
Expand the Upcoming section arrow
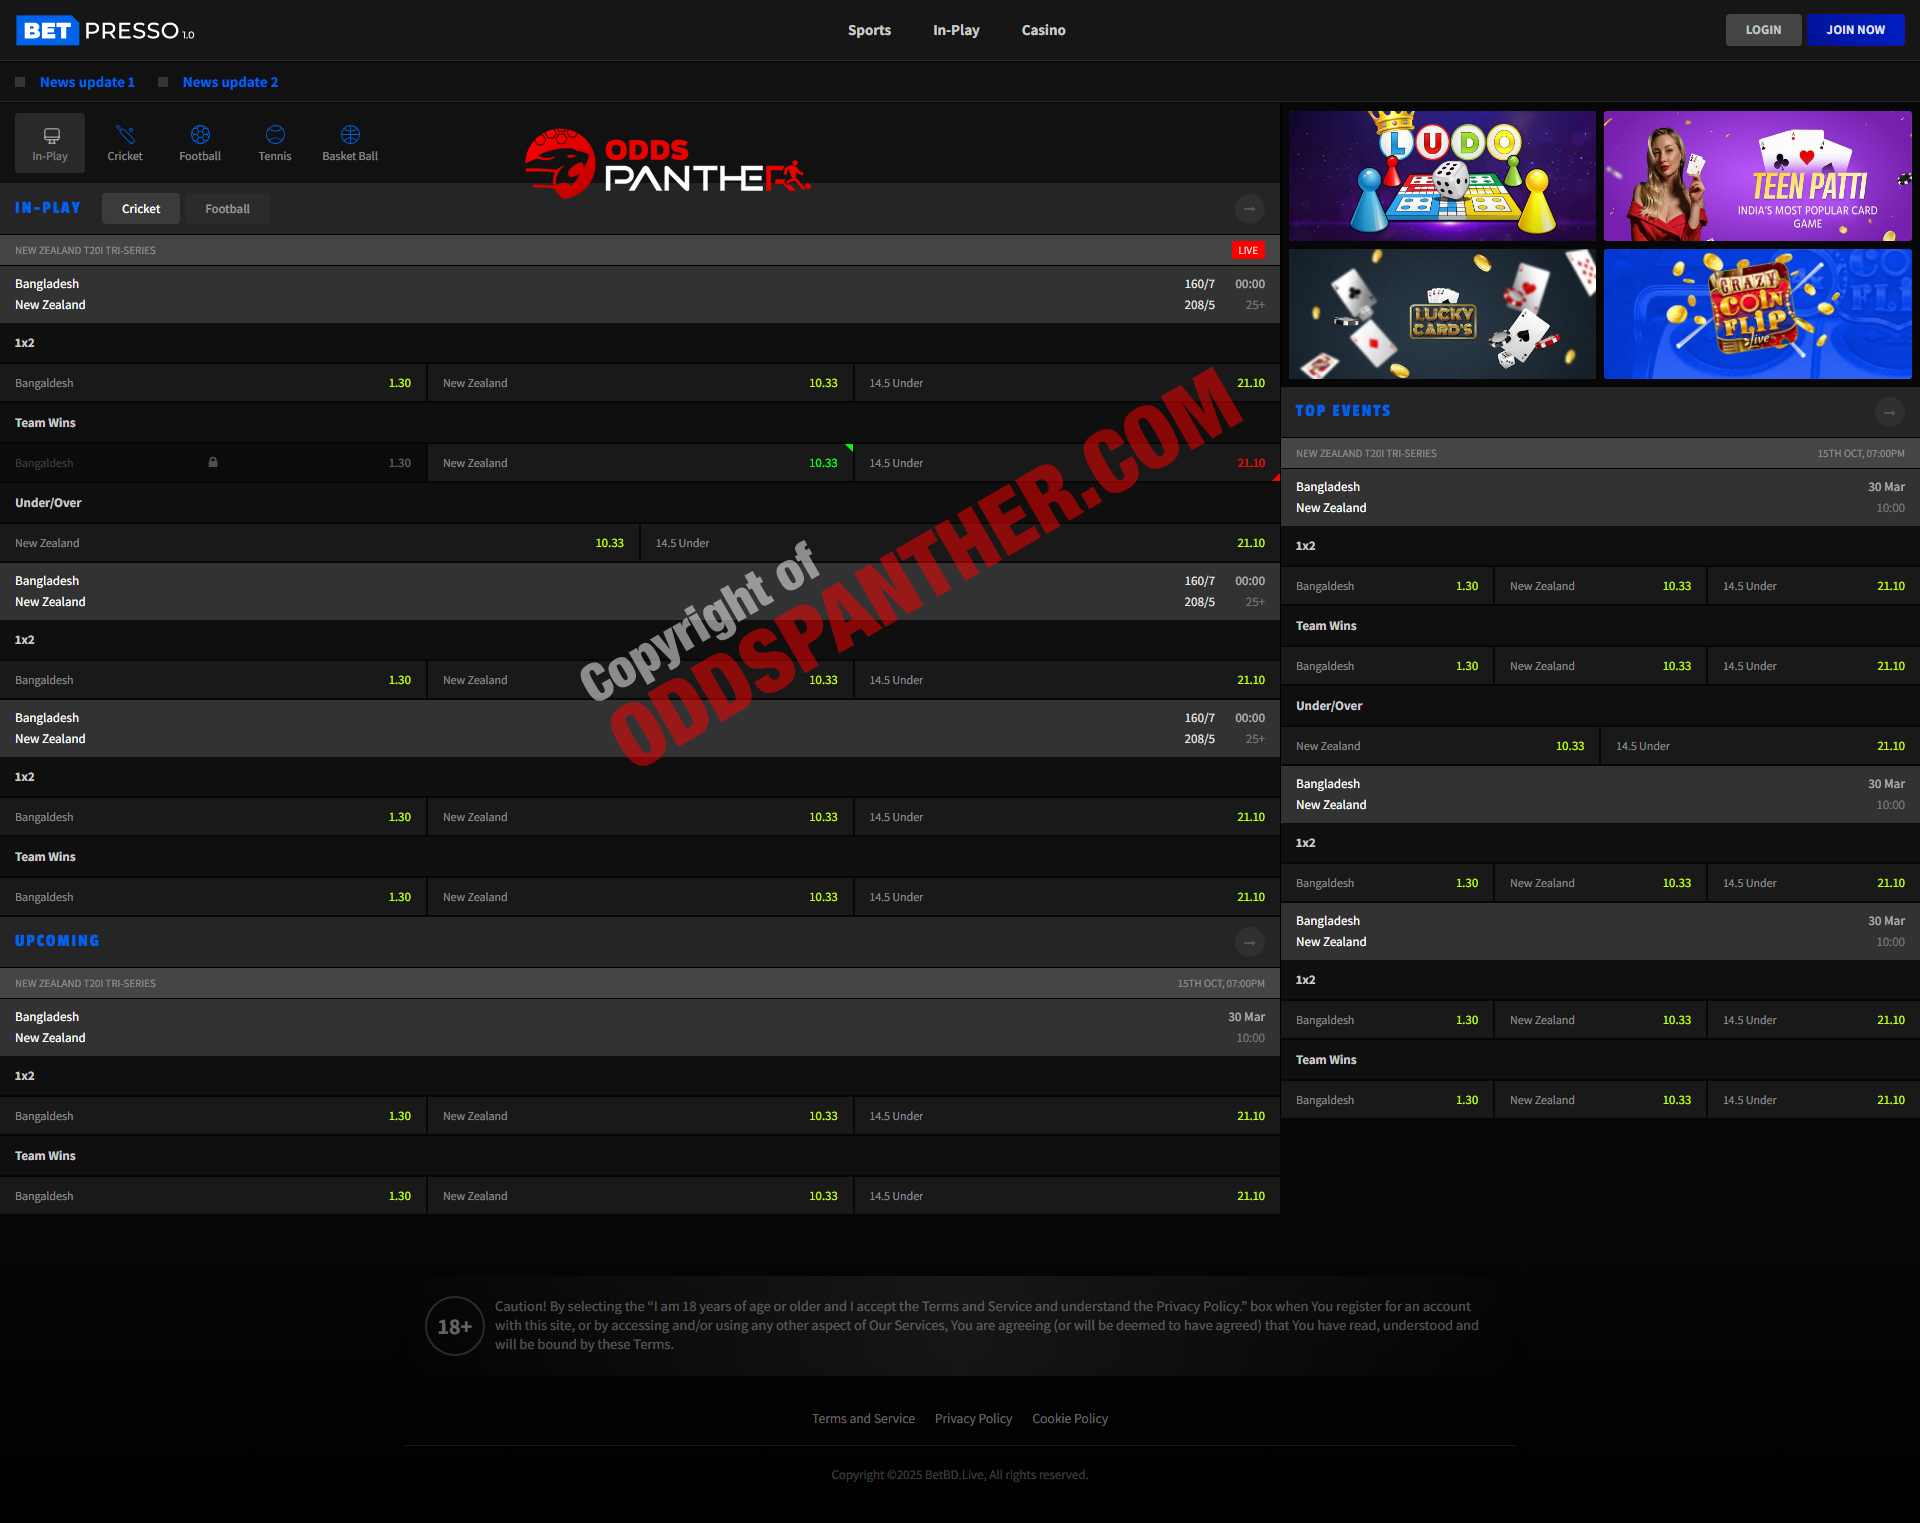pyautogui.click(x=1249, y=942)
